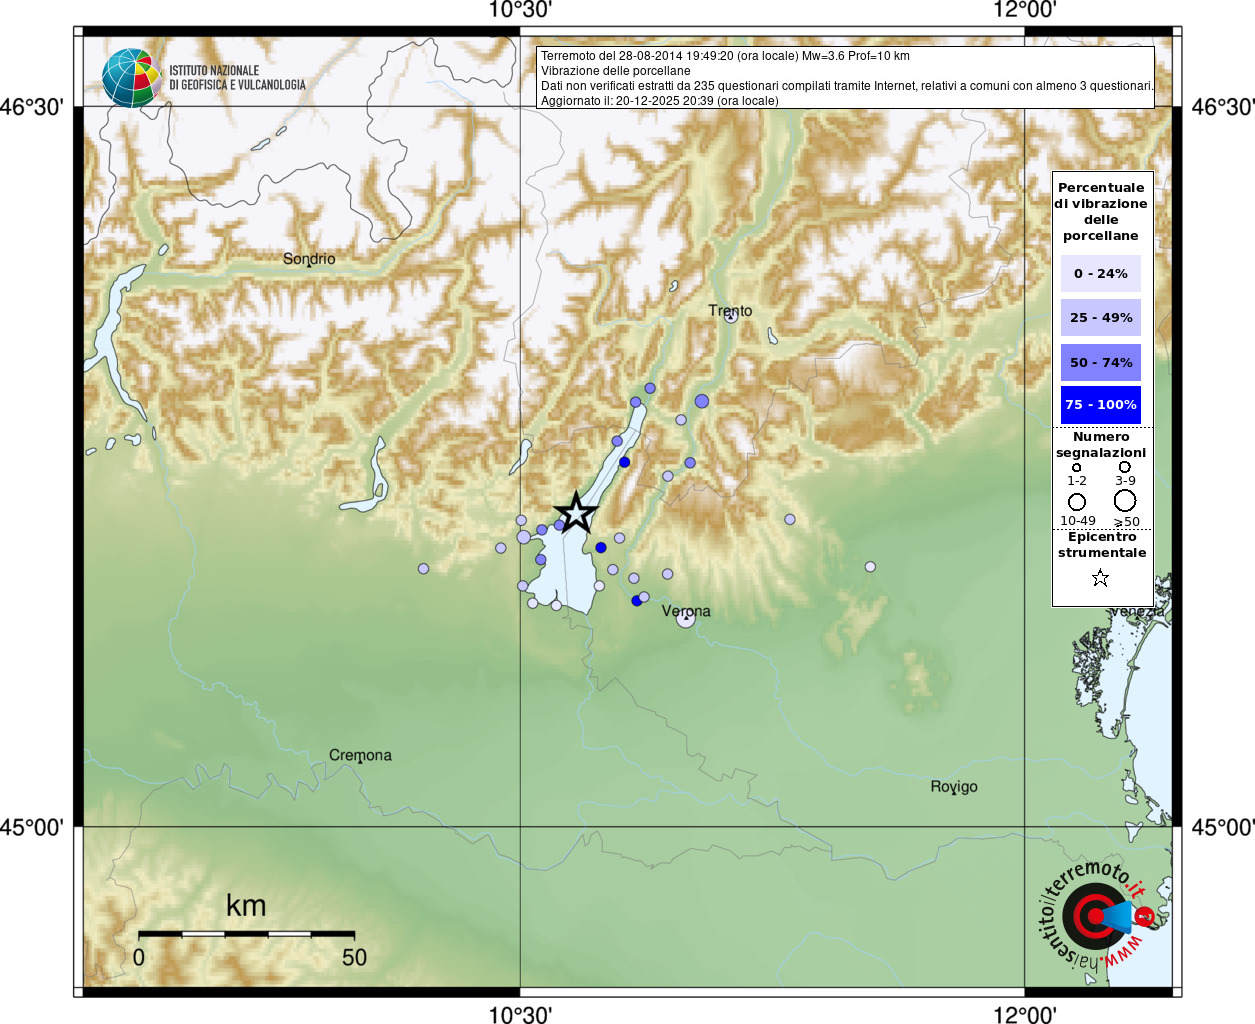Click the black-and-white scale bar

click(246, 934)
